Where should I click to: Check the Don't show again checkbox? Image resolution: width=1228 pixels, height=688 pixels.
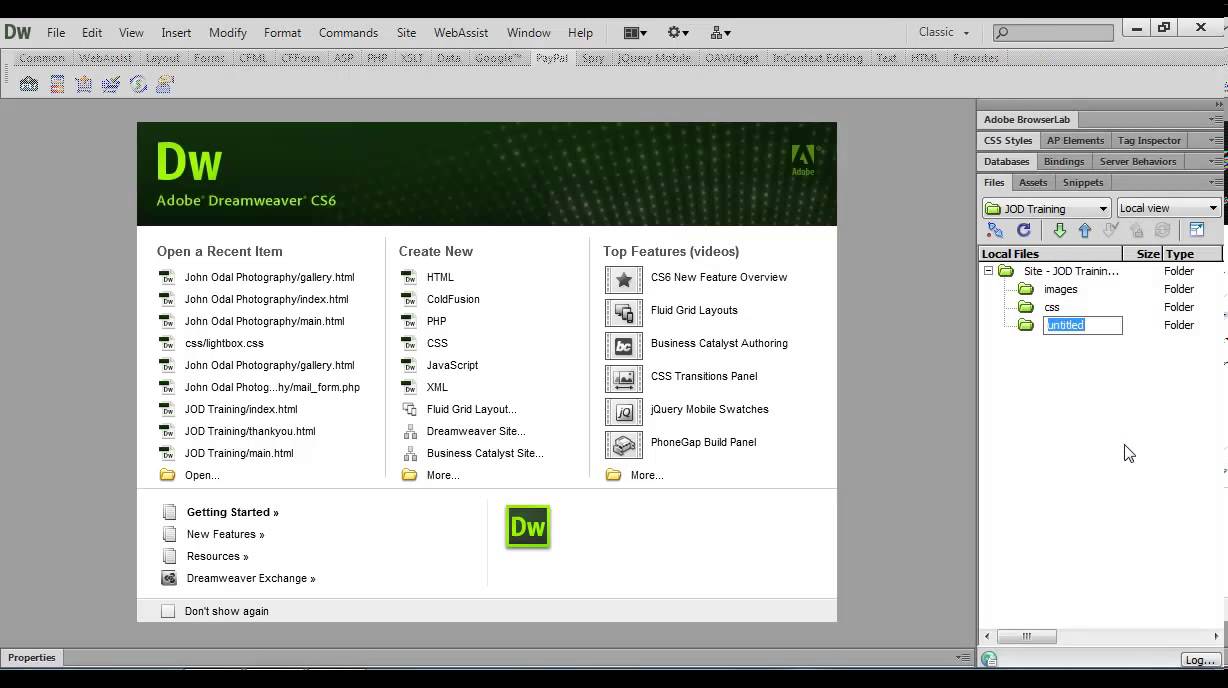pos(168,611)
